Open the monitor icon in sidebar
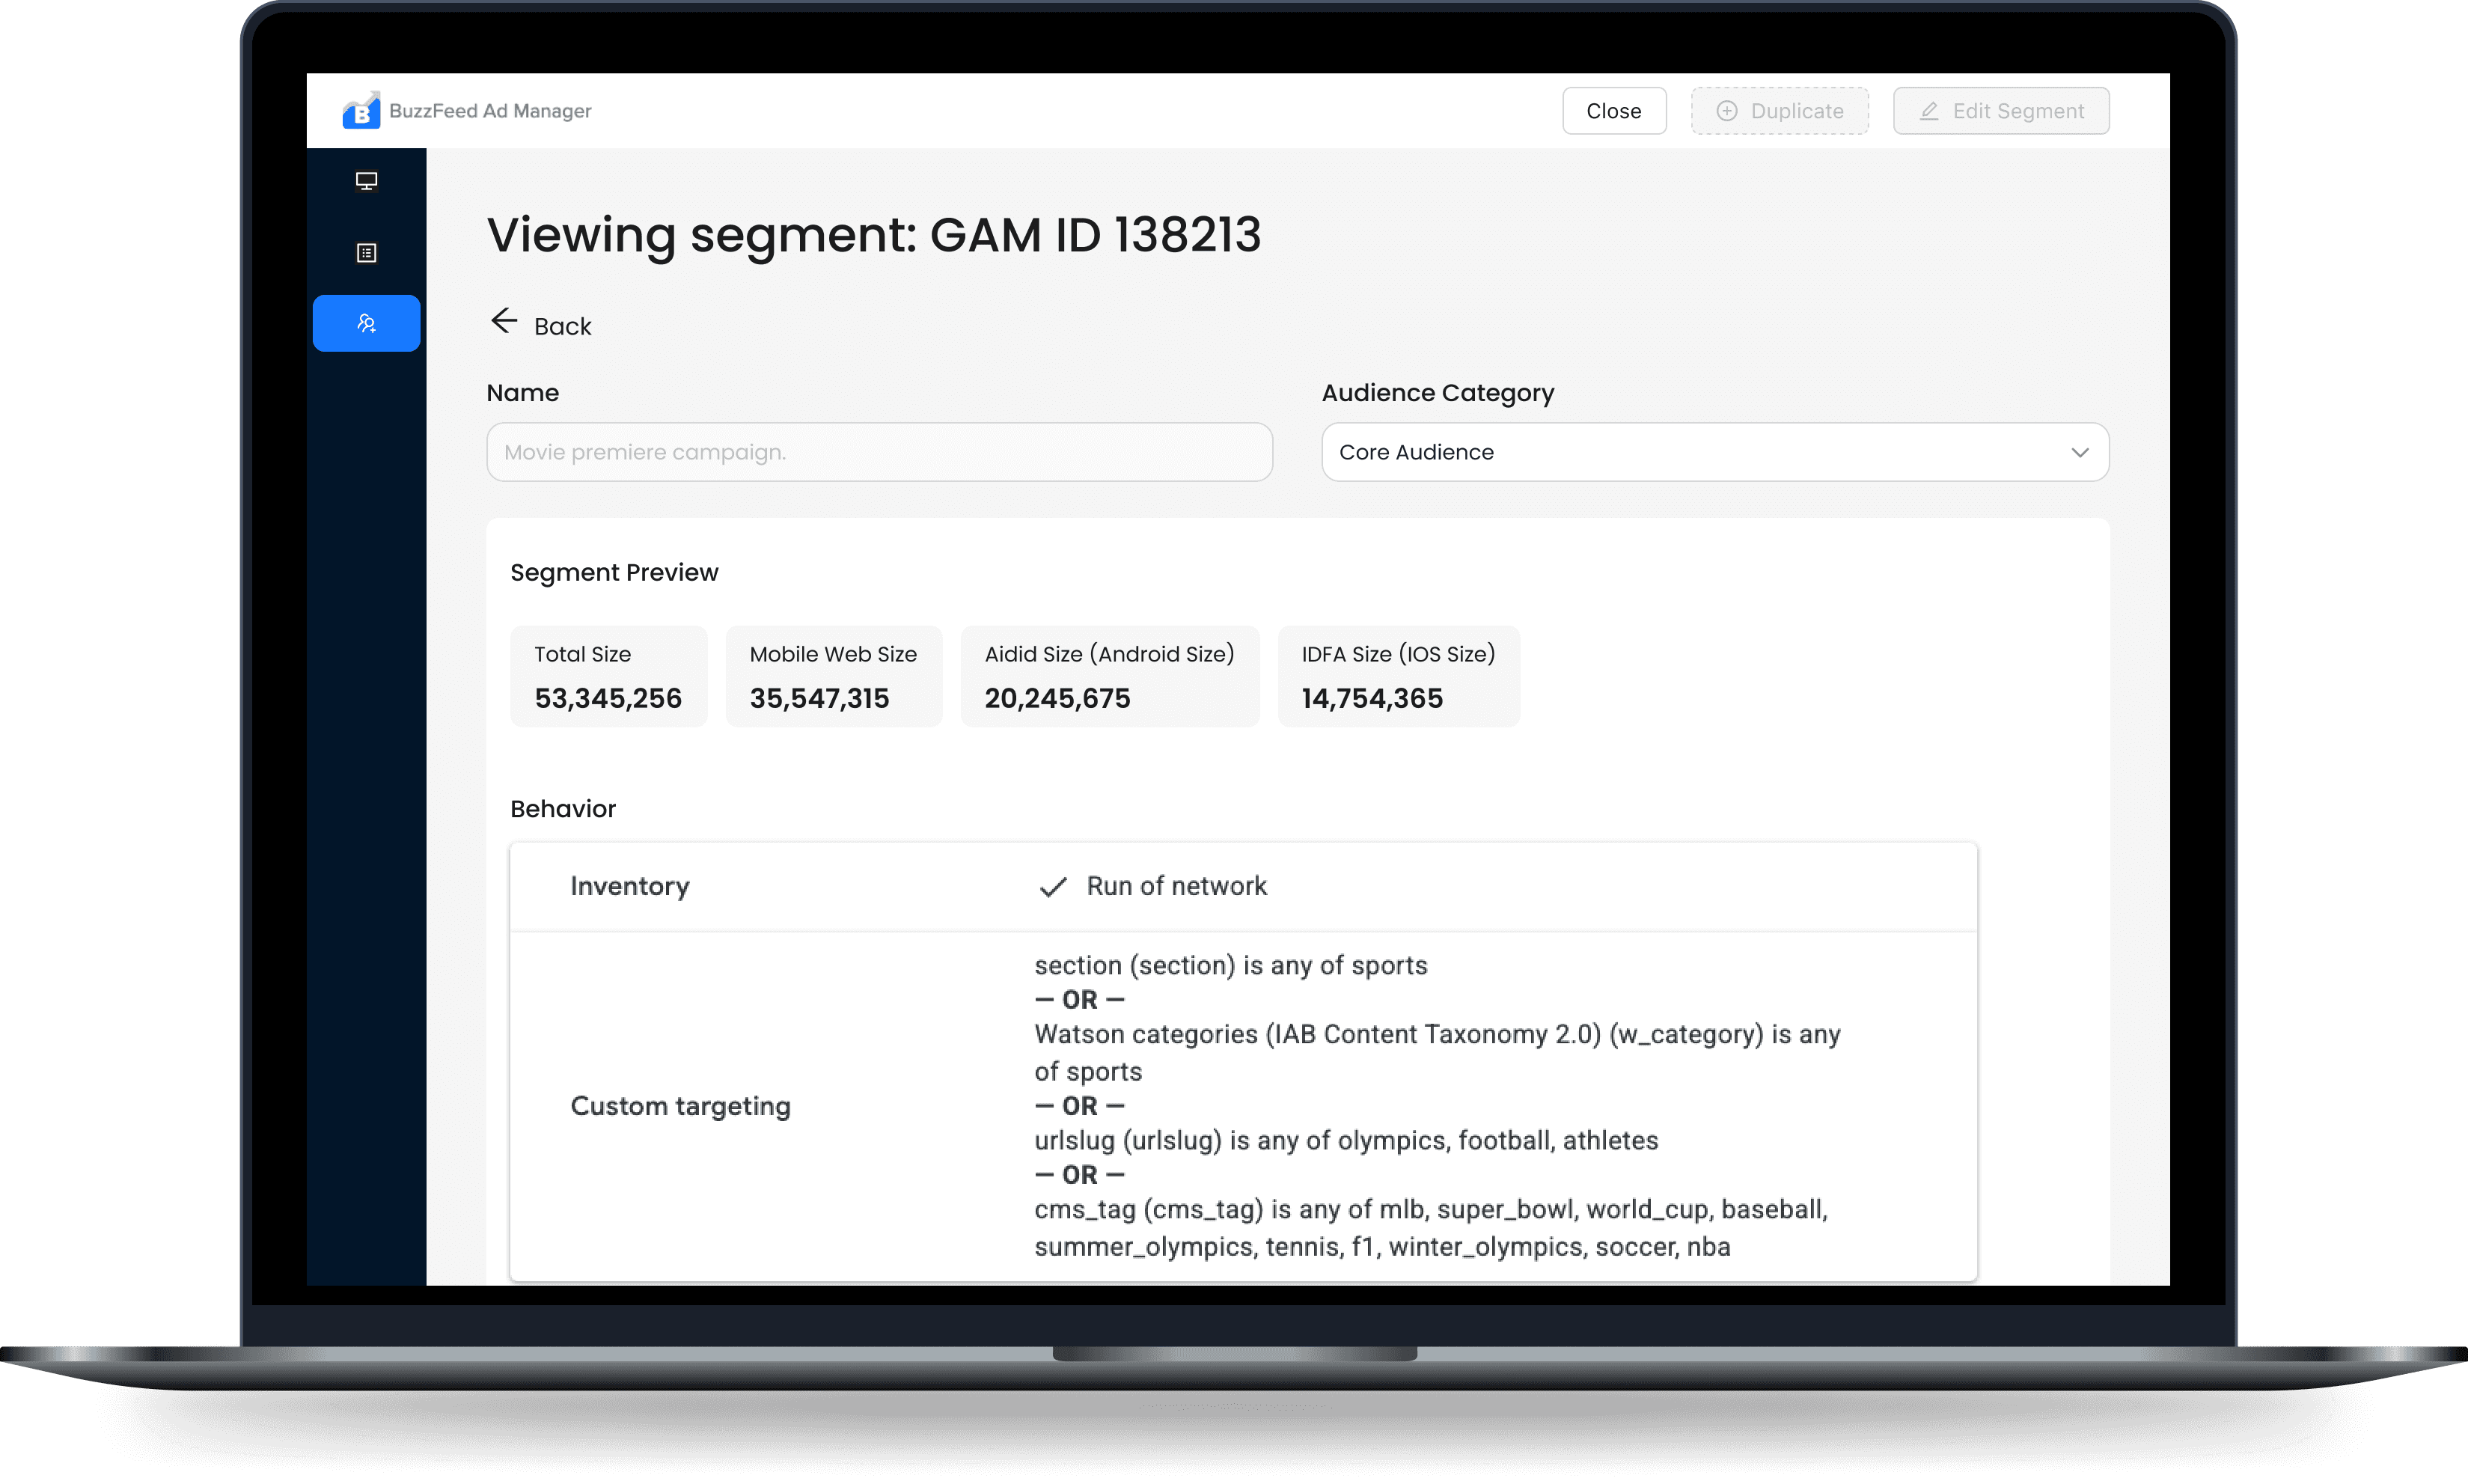Viewport: 2468px width, 1484px height. point(366,181)
